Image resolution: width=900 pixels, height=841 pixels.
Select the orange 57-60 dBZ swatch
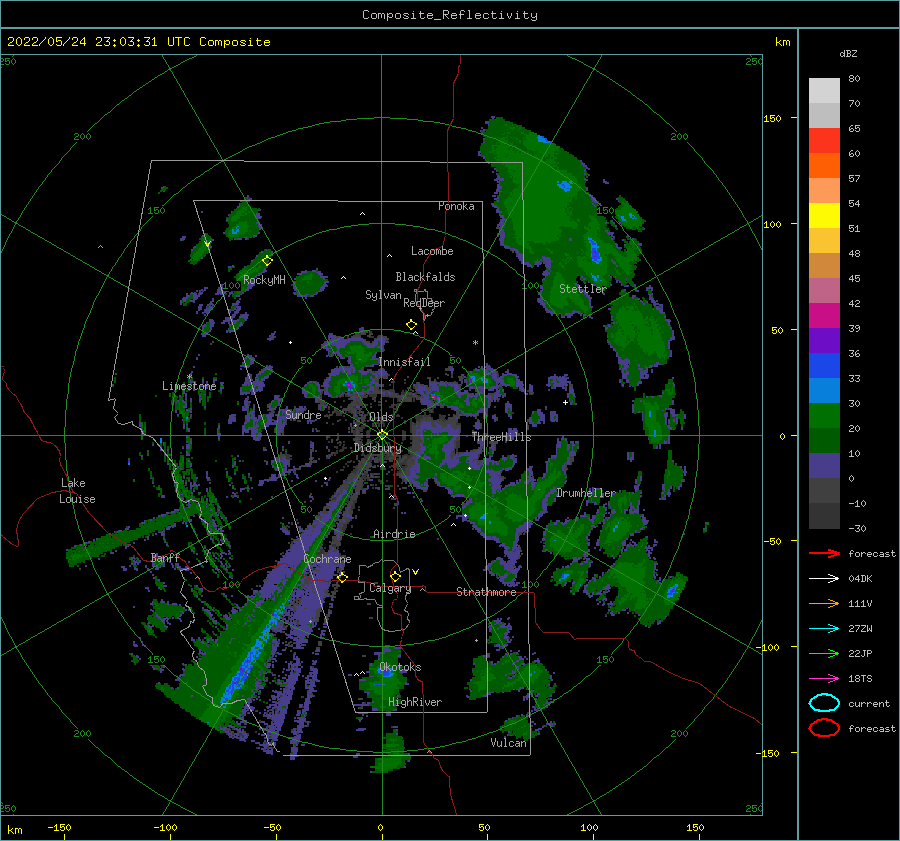tap(824, 166)
